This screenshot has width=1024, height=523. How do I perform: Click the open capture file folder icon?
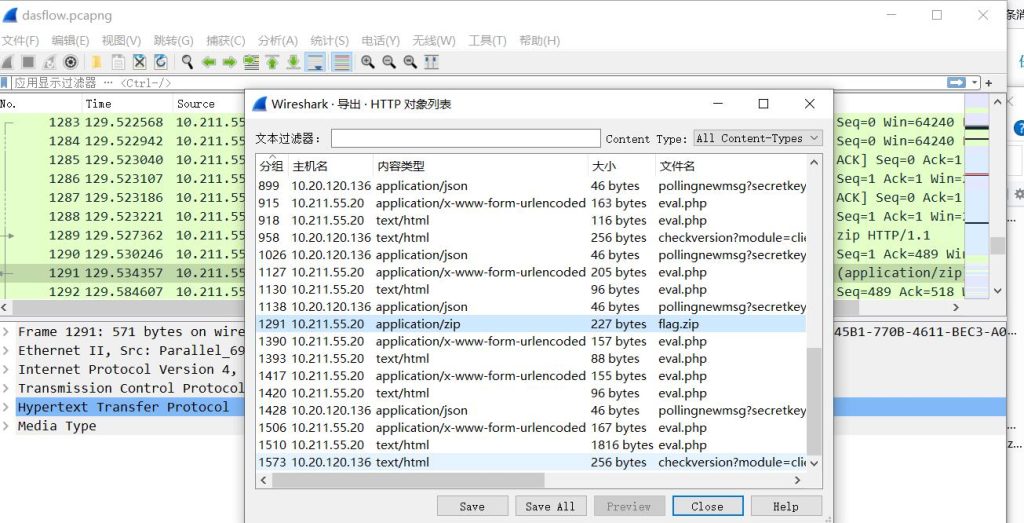(97, 62)
